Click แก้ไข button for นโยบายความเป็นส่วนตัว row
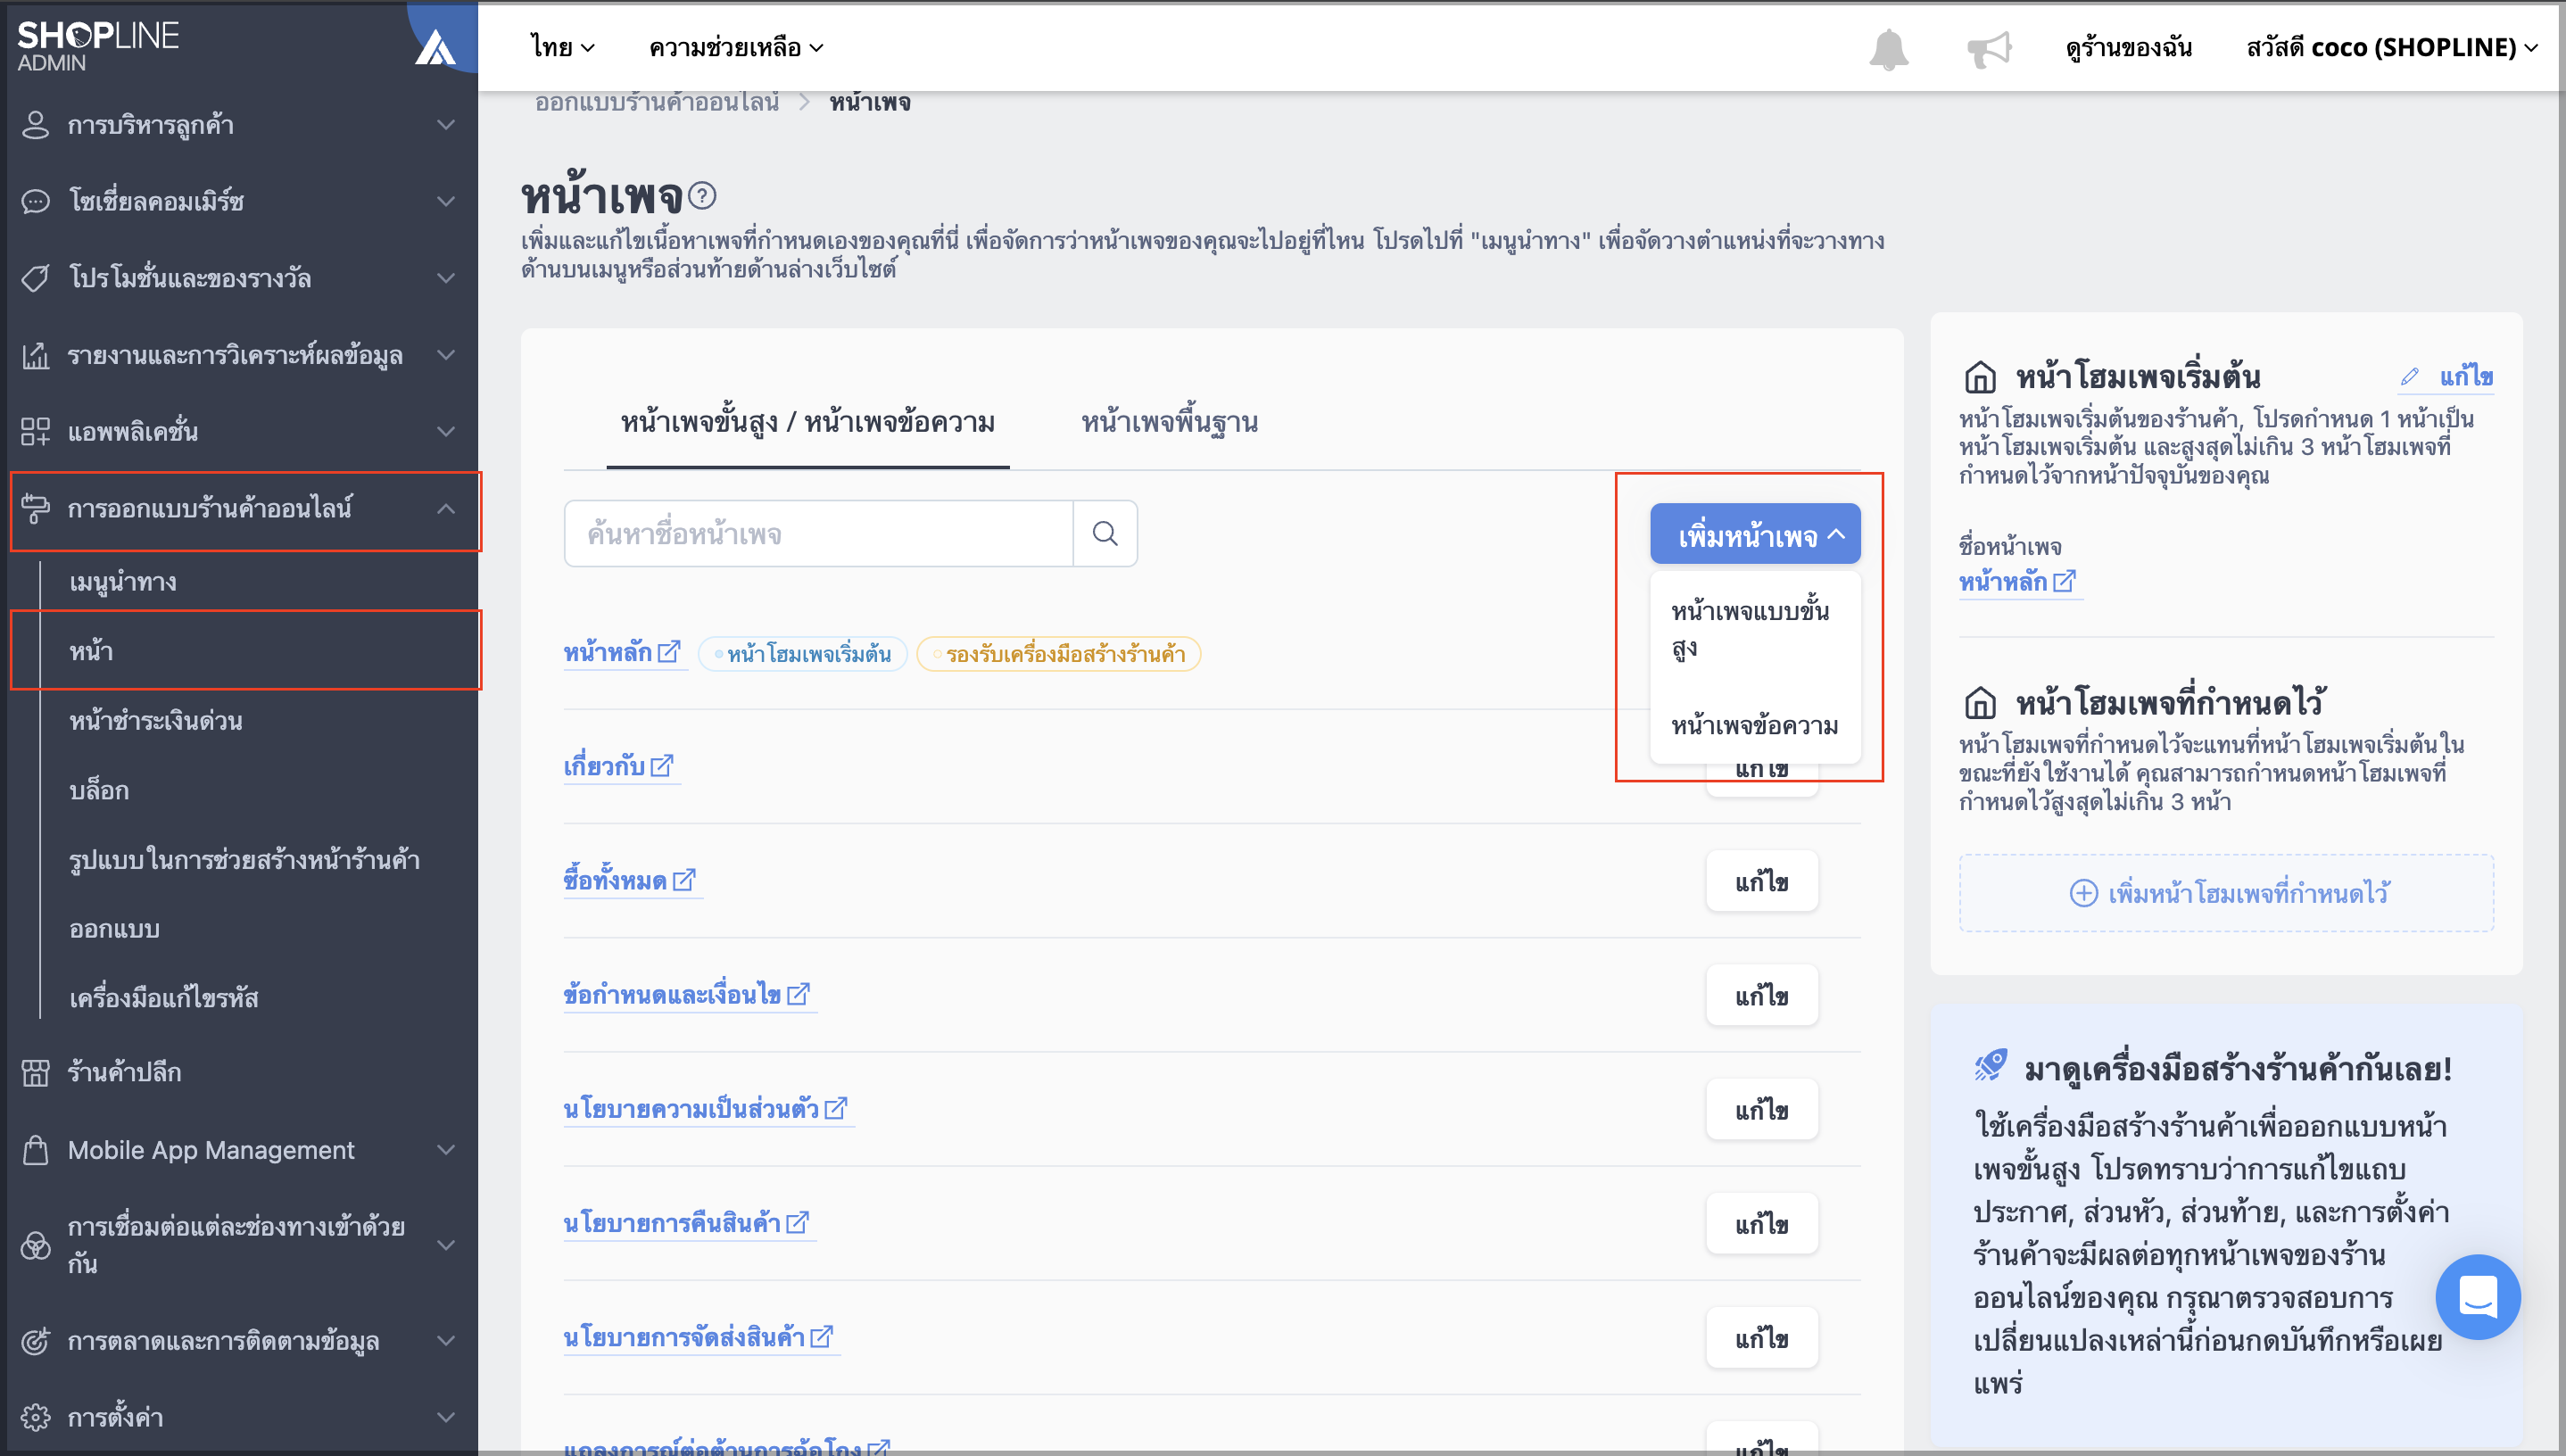The height and width of the screenshot is (1456, 2566). coord(1762,1109)
